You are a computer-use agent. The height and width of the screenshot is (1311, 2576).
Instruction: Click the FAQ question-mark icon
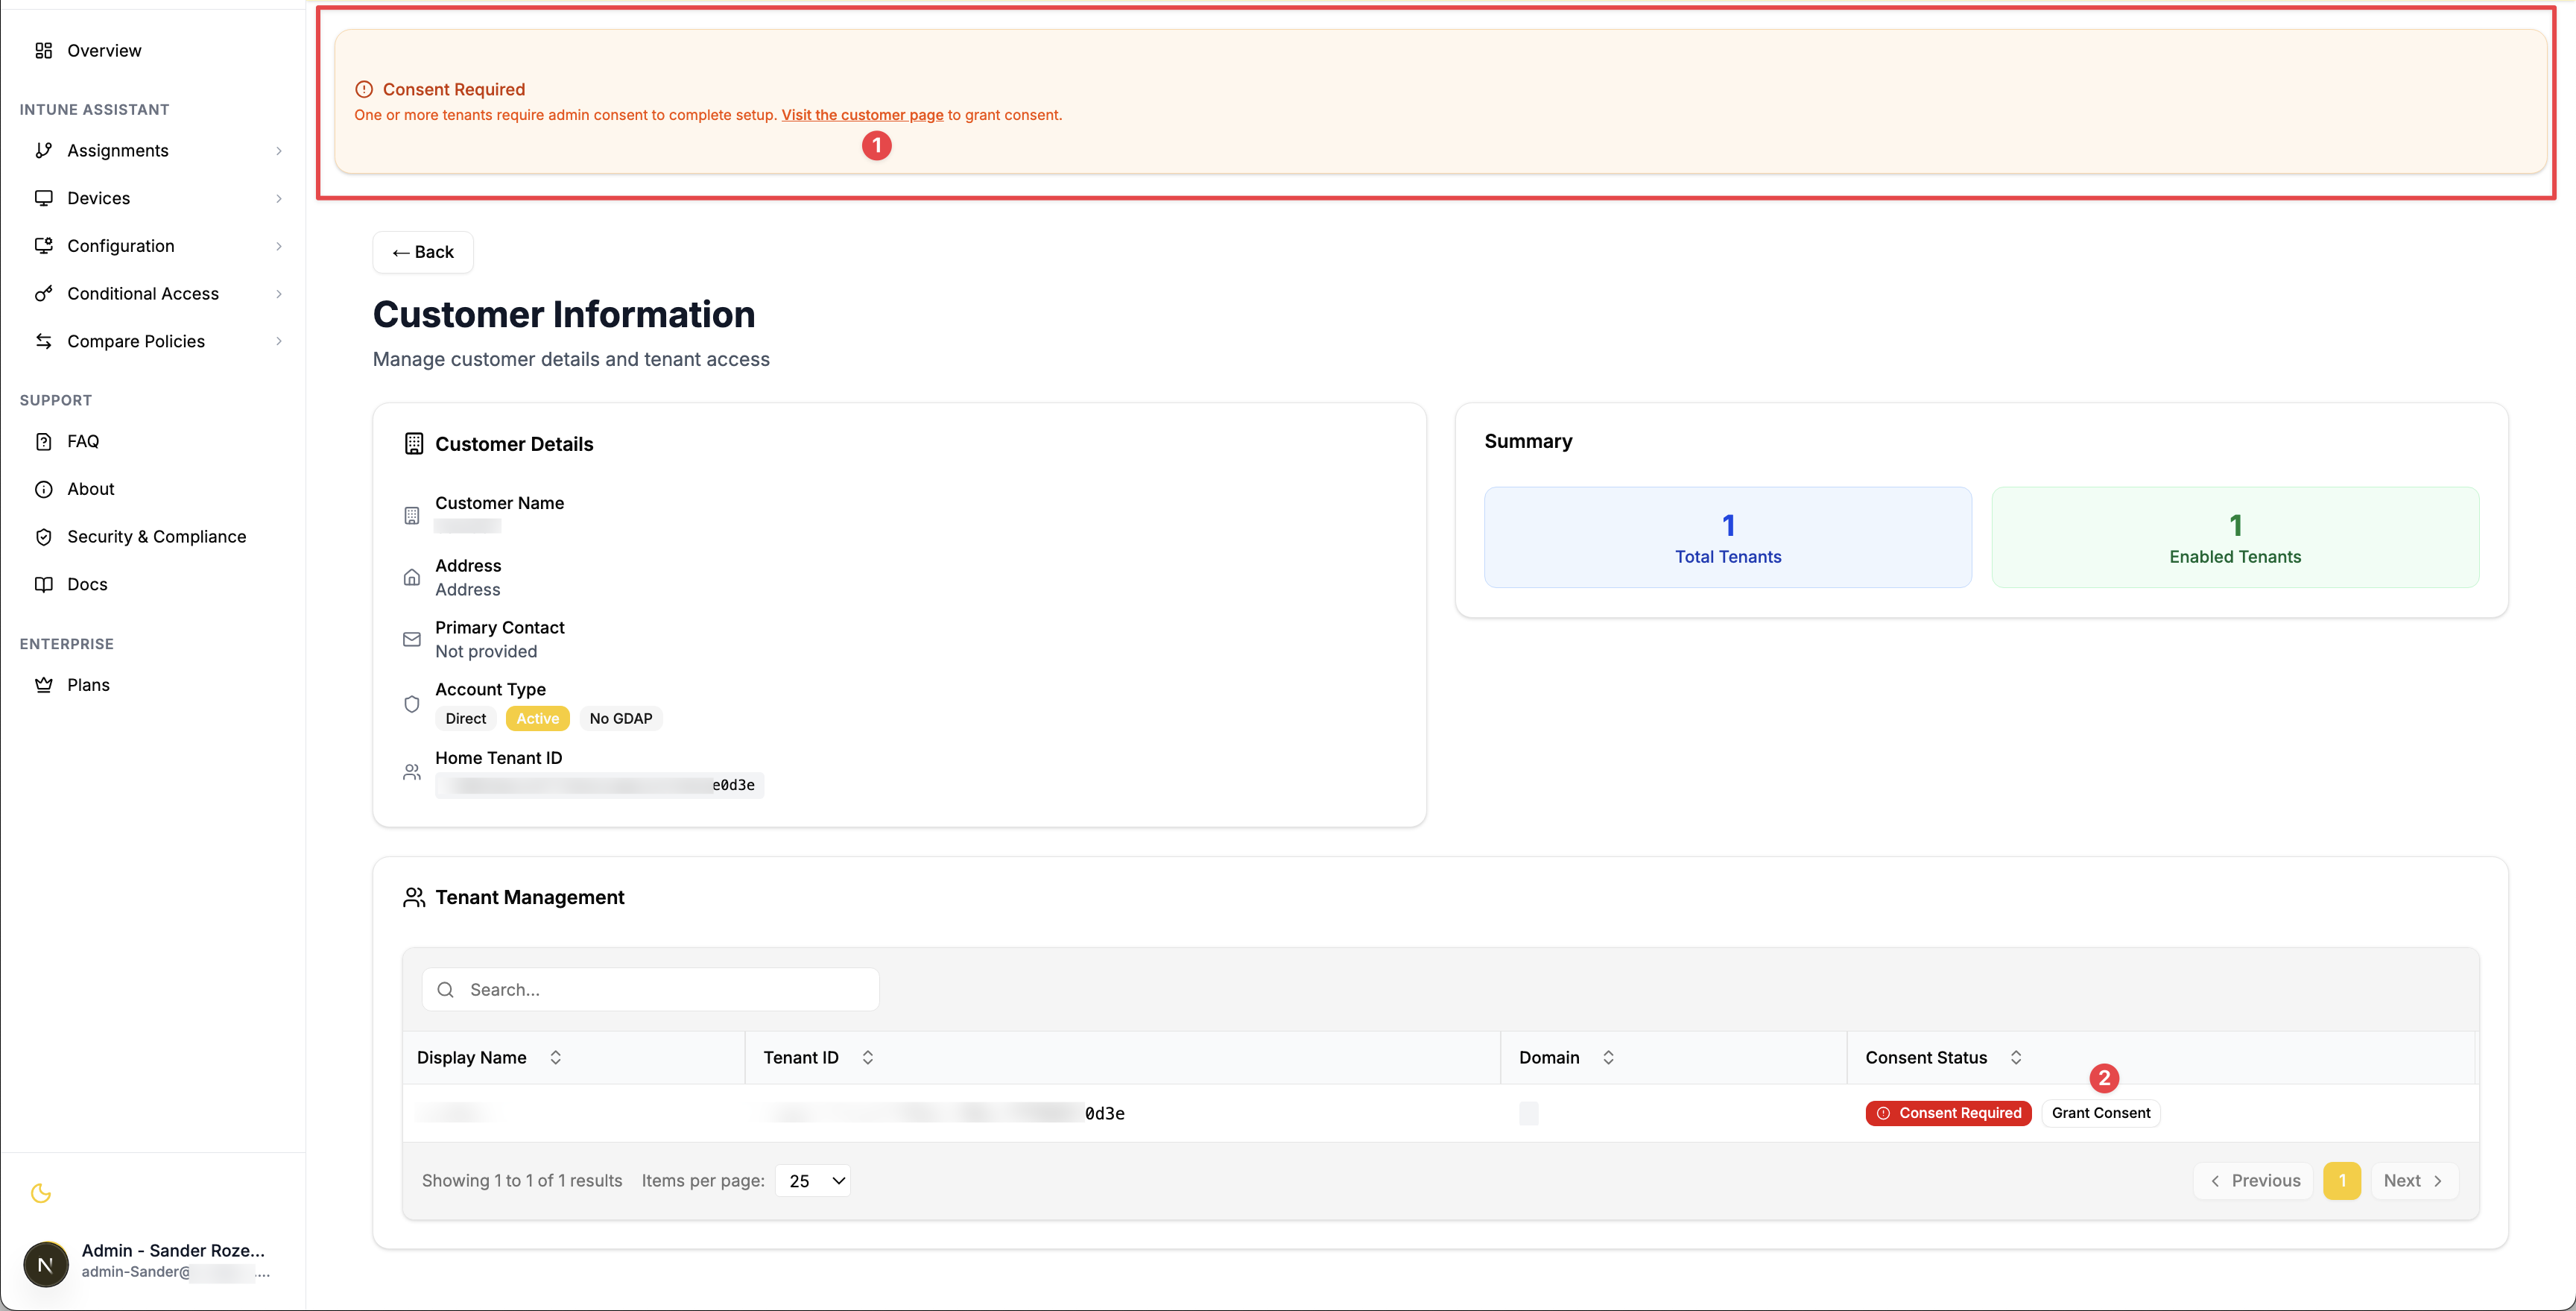point(43,441)
